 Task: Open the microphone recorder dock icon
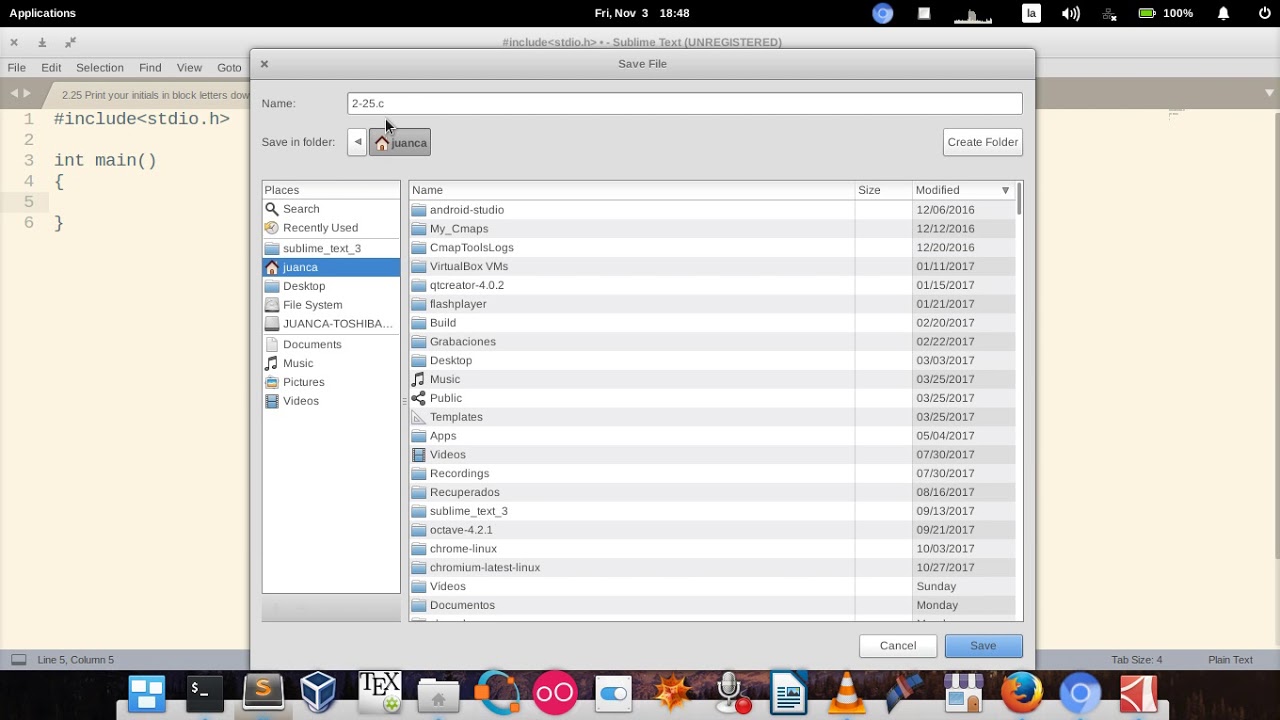(733, 693)
